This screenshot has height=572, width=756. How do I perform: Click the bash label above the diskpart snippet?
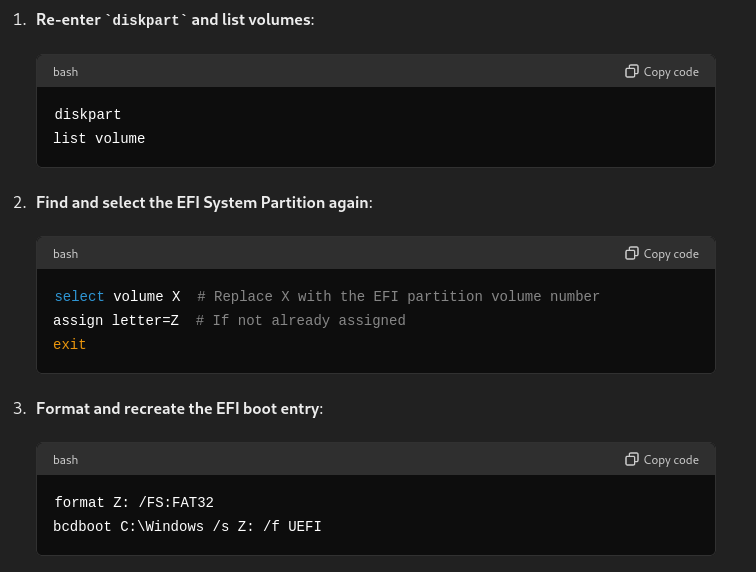click(65, 72)
